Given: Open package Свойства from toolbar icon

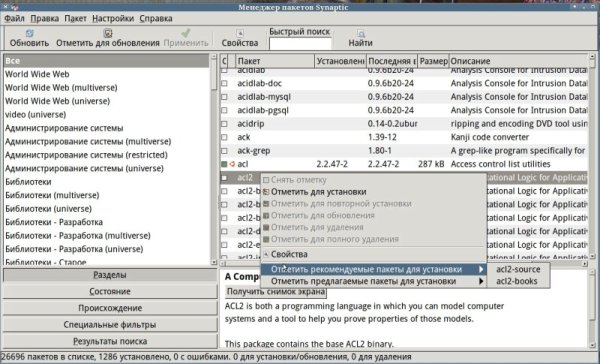Looking at the screenshot, I should [x=240, y=33].
